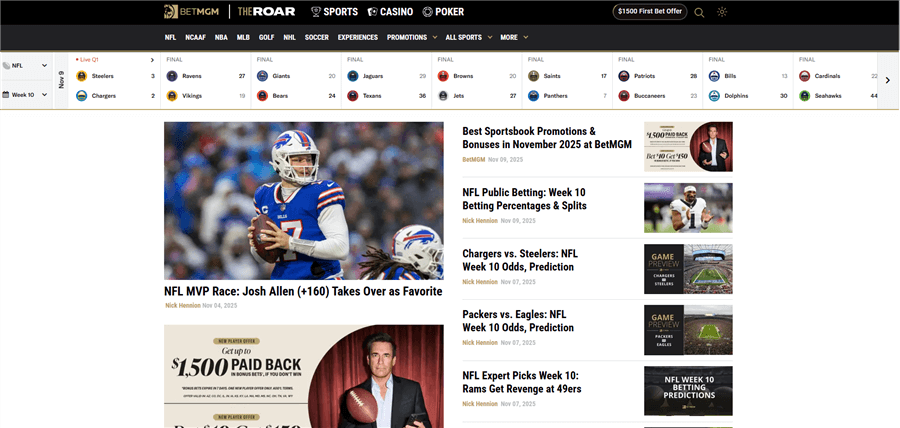900x428 pixels.
Task: Open the NFL MVP Race Josh Allen article
Action: click(x=303, y=292)
